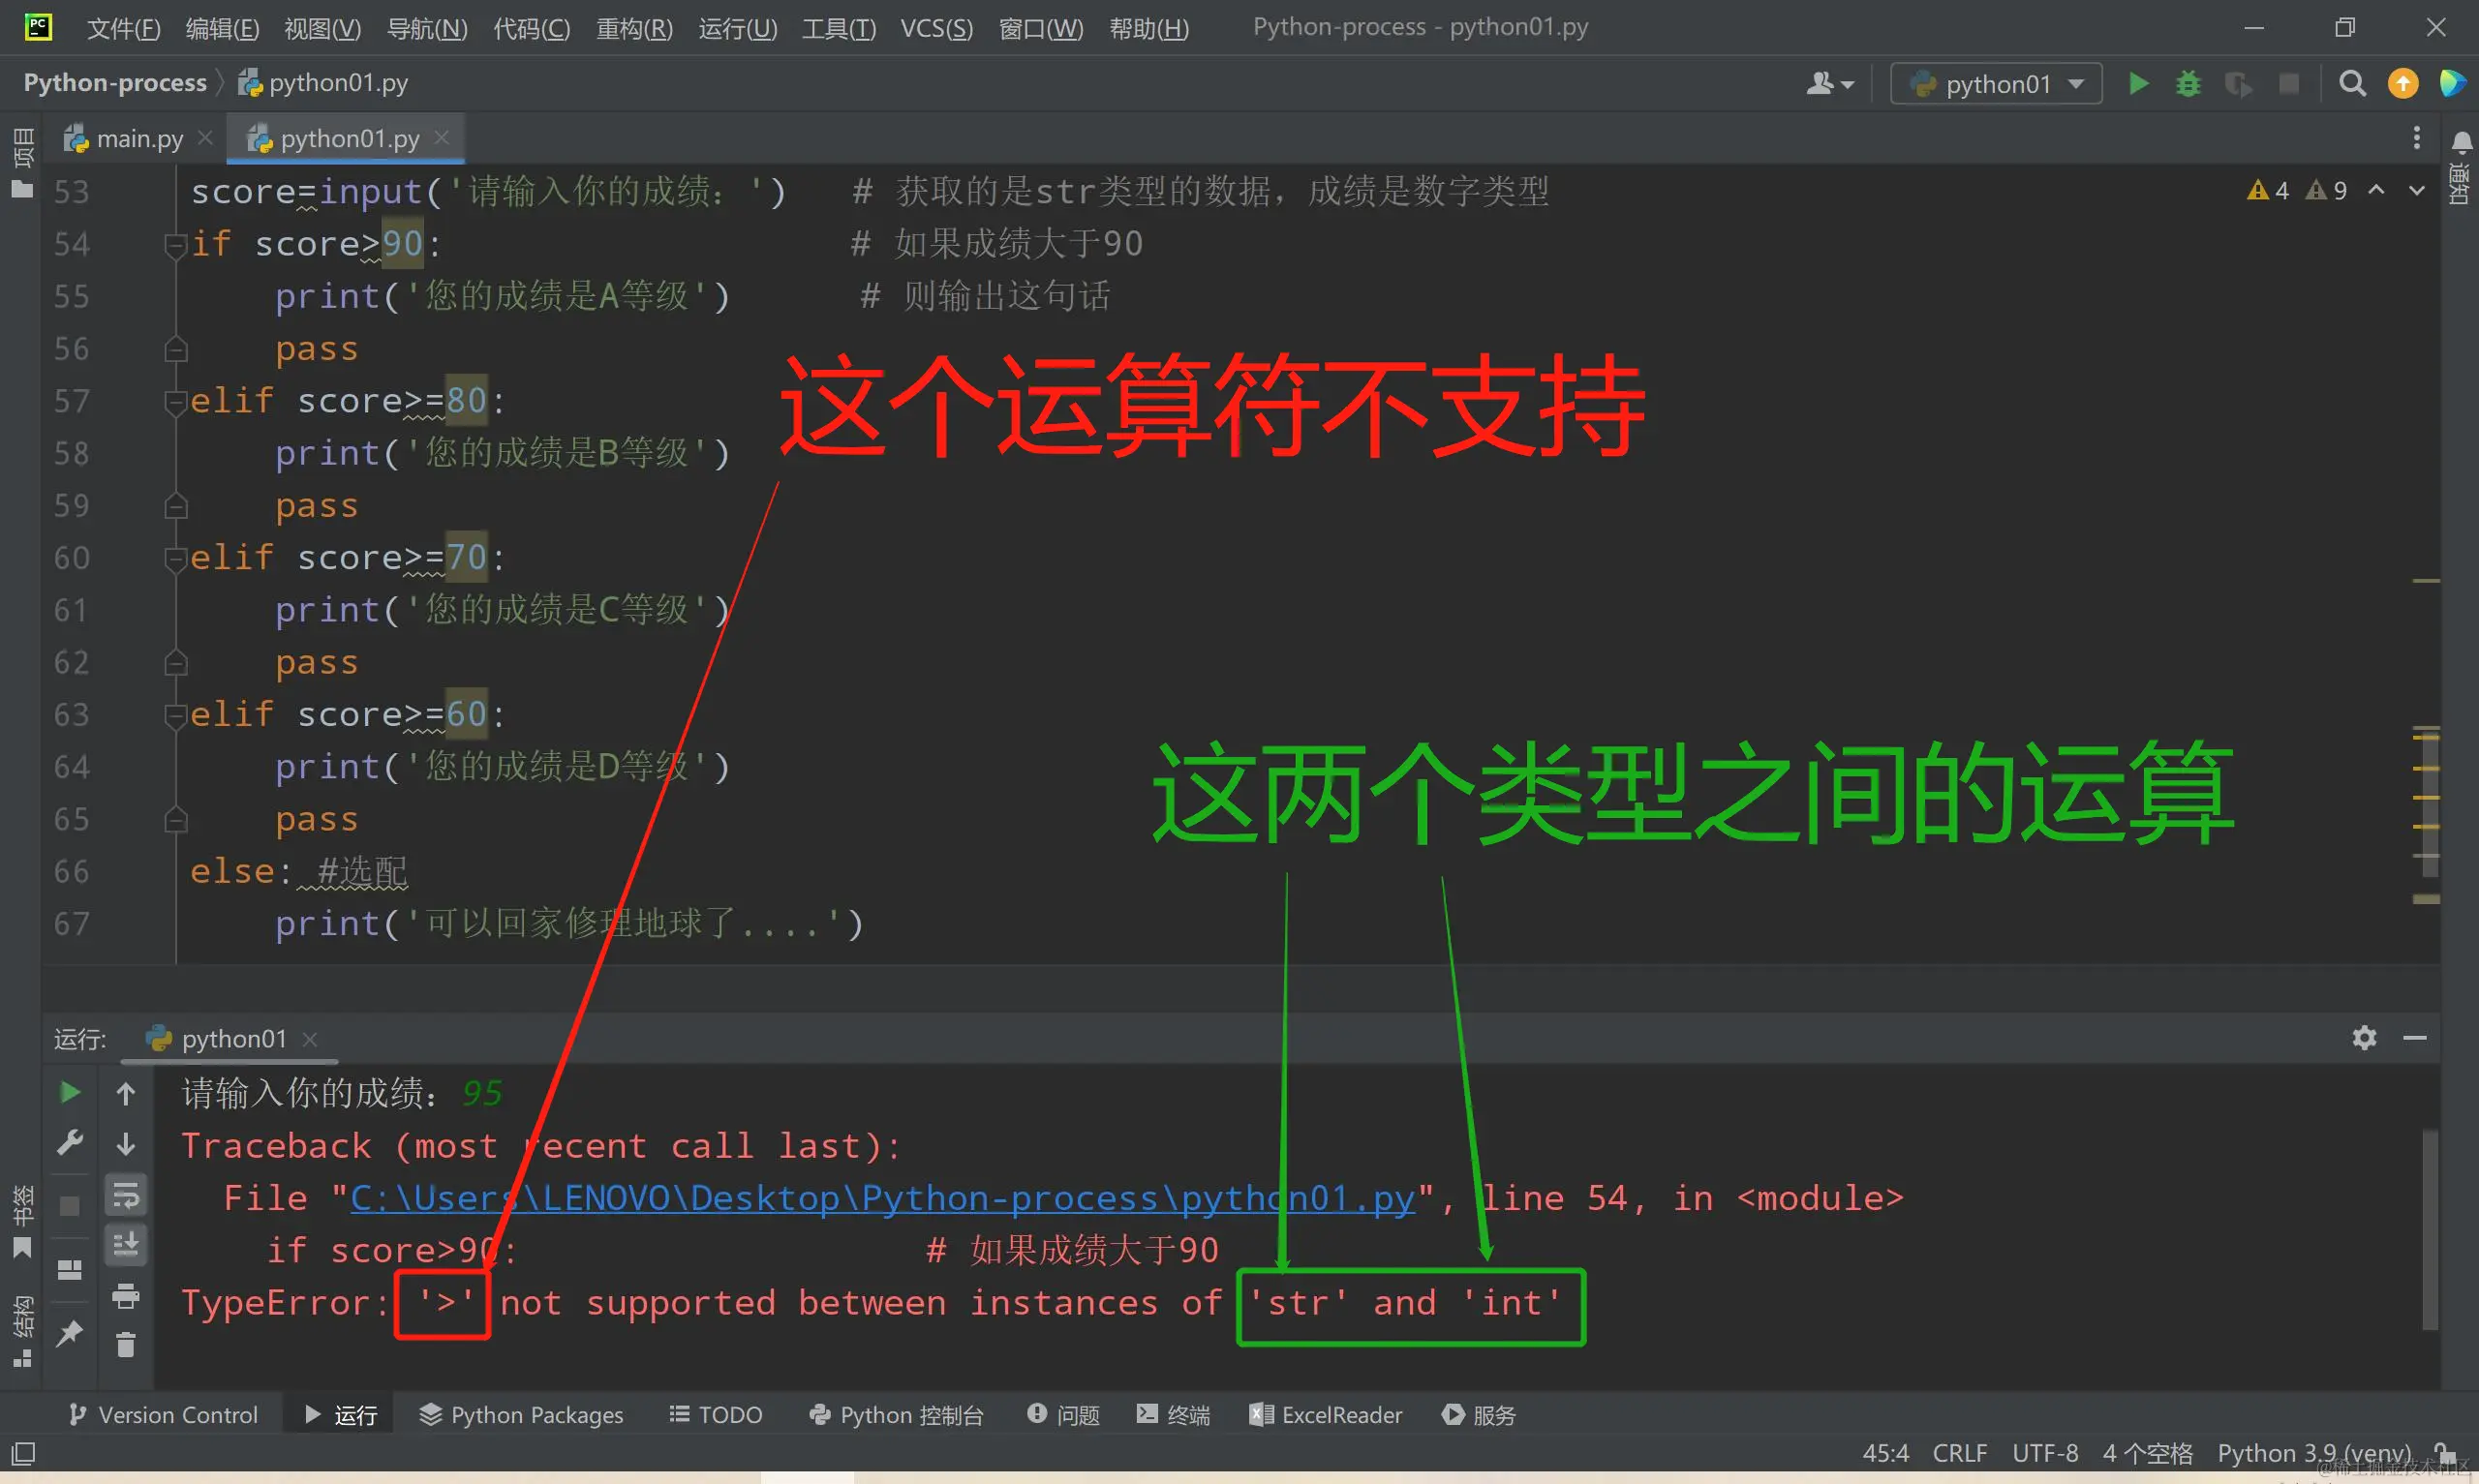Screen dimensions: 2479x1484
Task: Run python01 with the green play icon
Action: 2138,84
